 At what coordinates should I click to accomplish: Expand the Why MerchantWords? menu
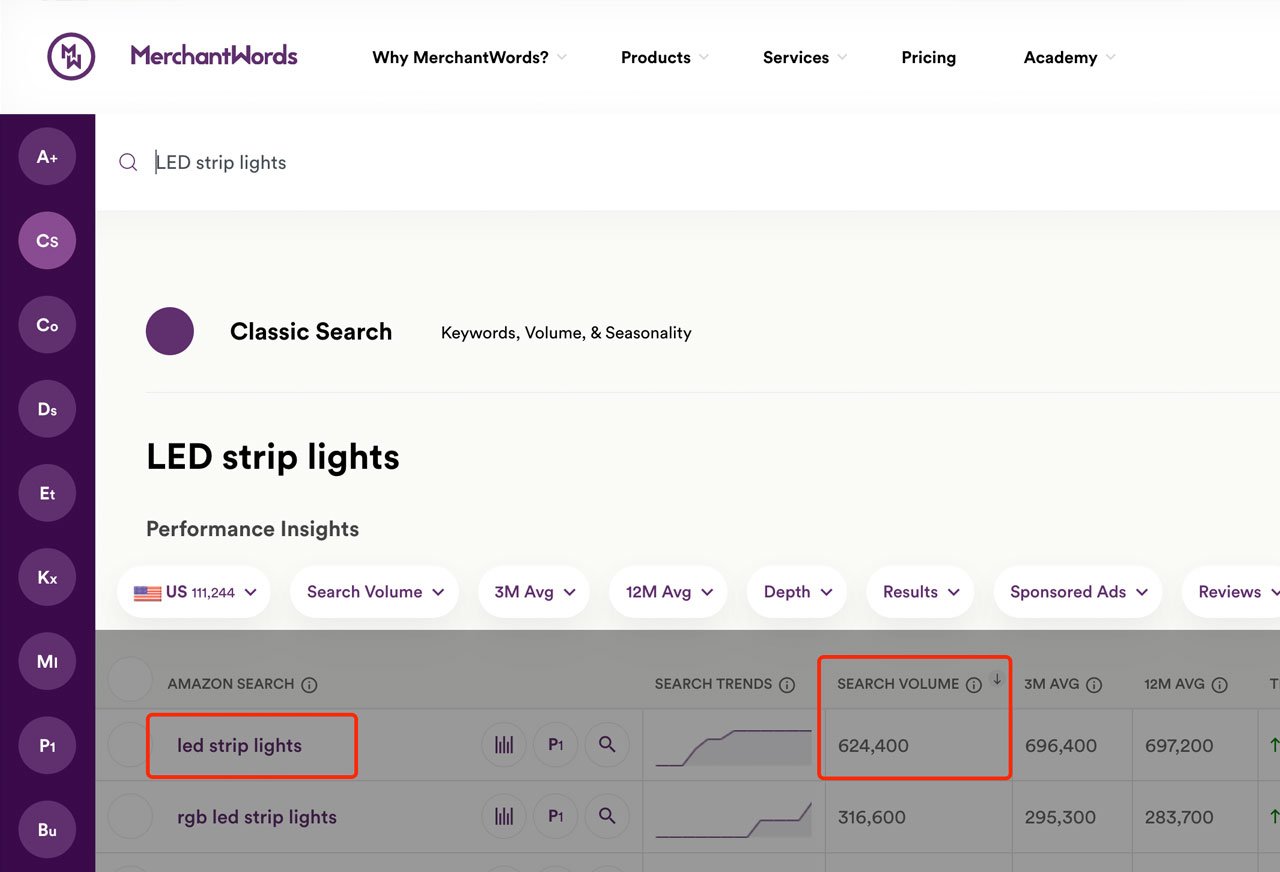469,57
